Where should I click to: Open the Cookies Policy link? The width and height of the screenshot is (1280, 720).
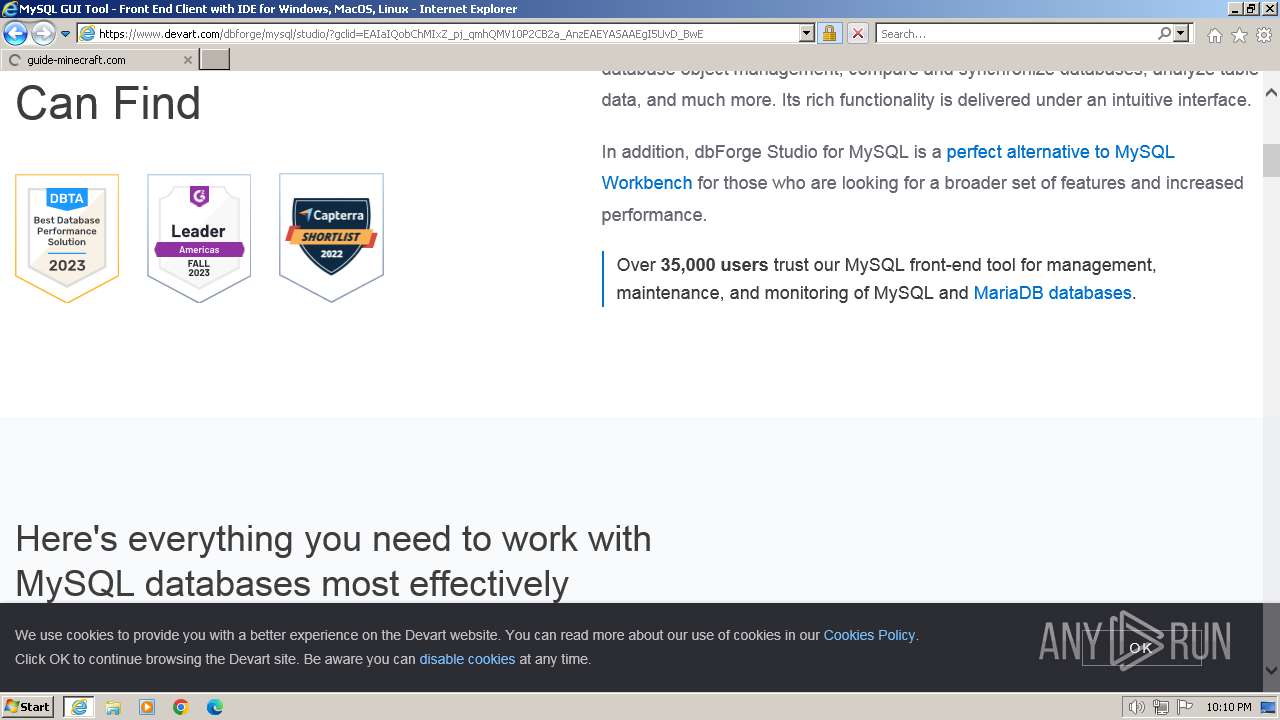[869, 635]
